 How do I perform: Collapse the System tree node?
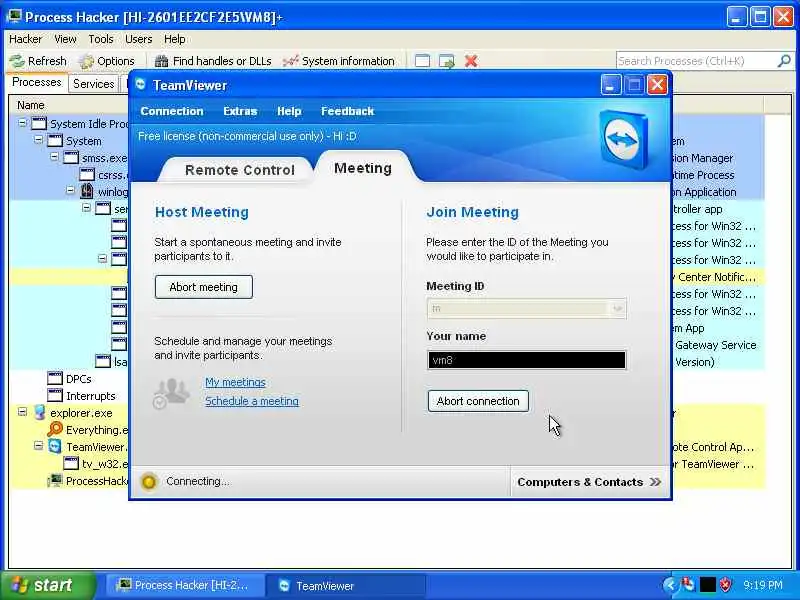tap(38, 139)
